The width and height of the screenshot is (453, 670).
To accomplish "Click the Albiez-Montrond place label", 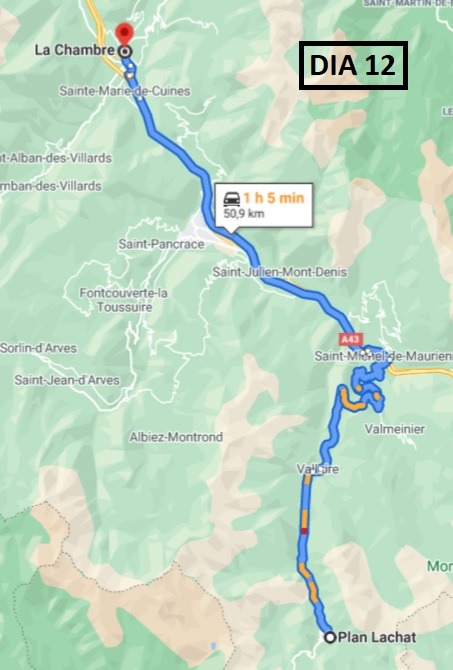I will (176, 437).
